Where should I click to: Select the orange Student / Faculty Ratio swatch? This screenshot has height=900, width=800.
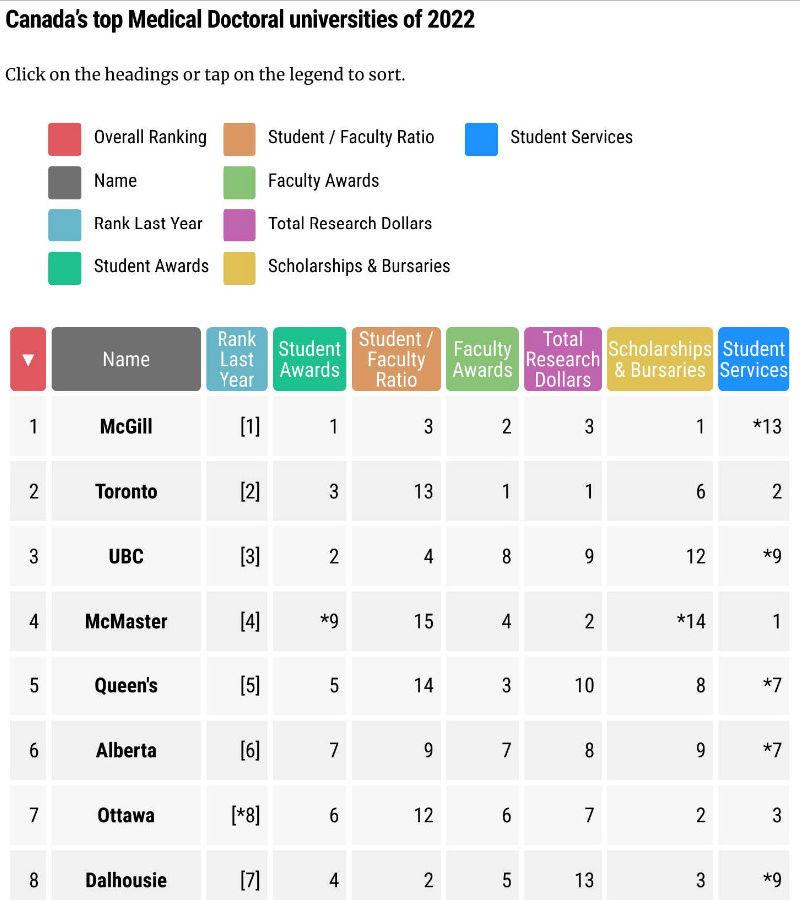click(239, 139)
